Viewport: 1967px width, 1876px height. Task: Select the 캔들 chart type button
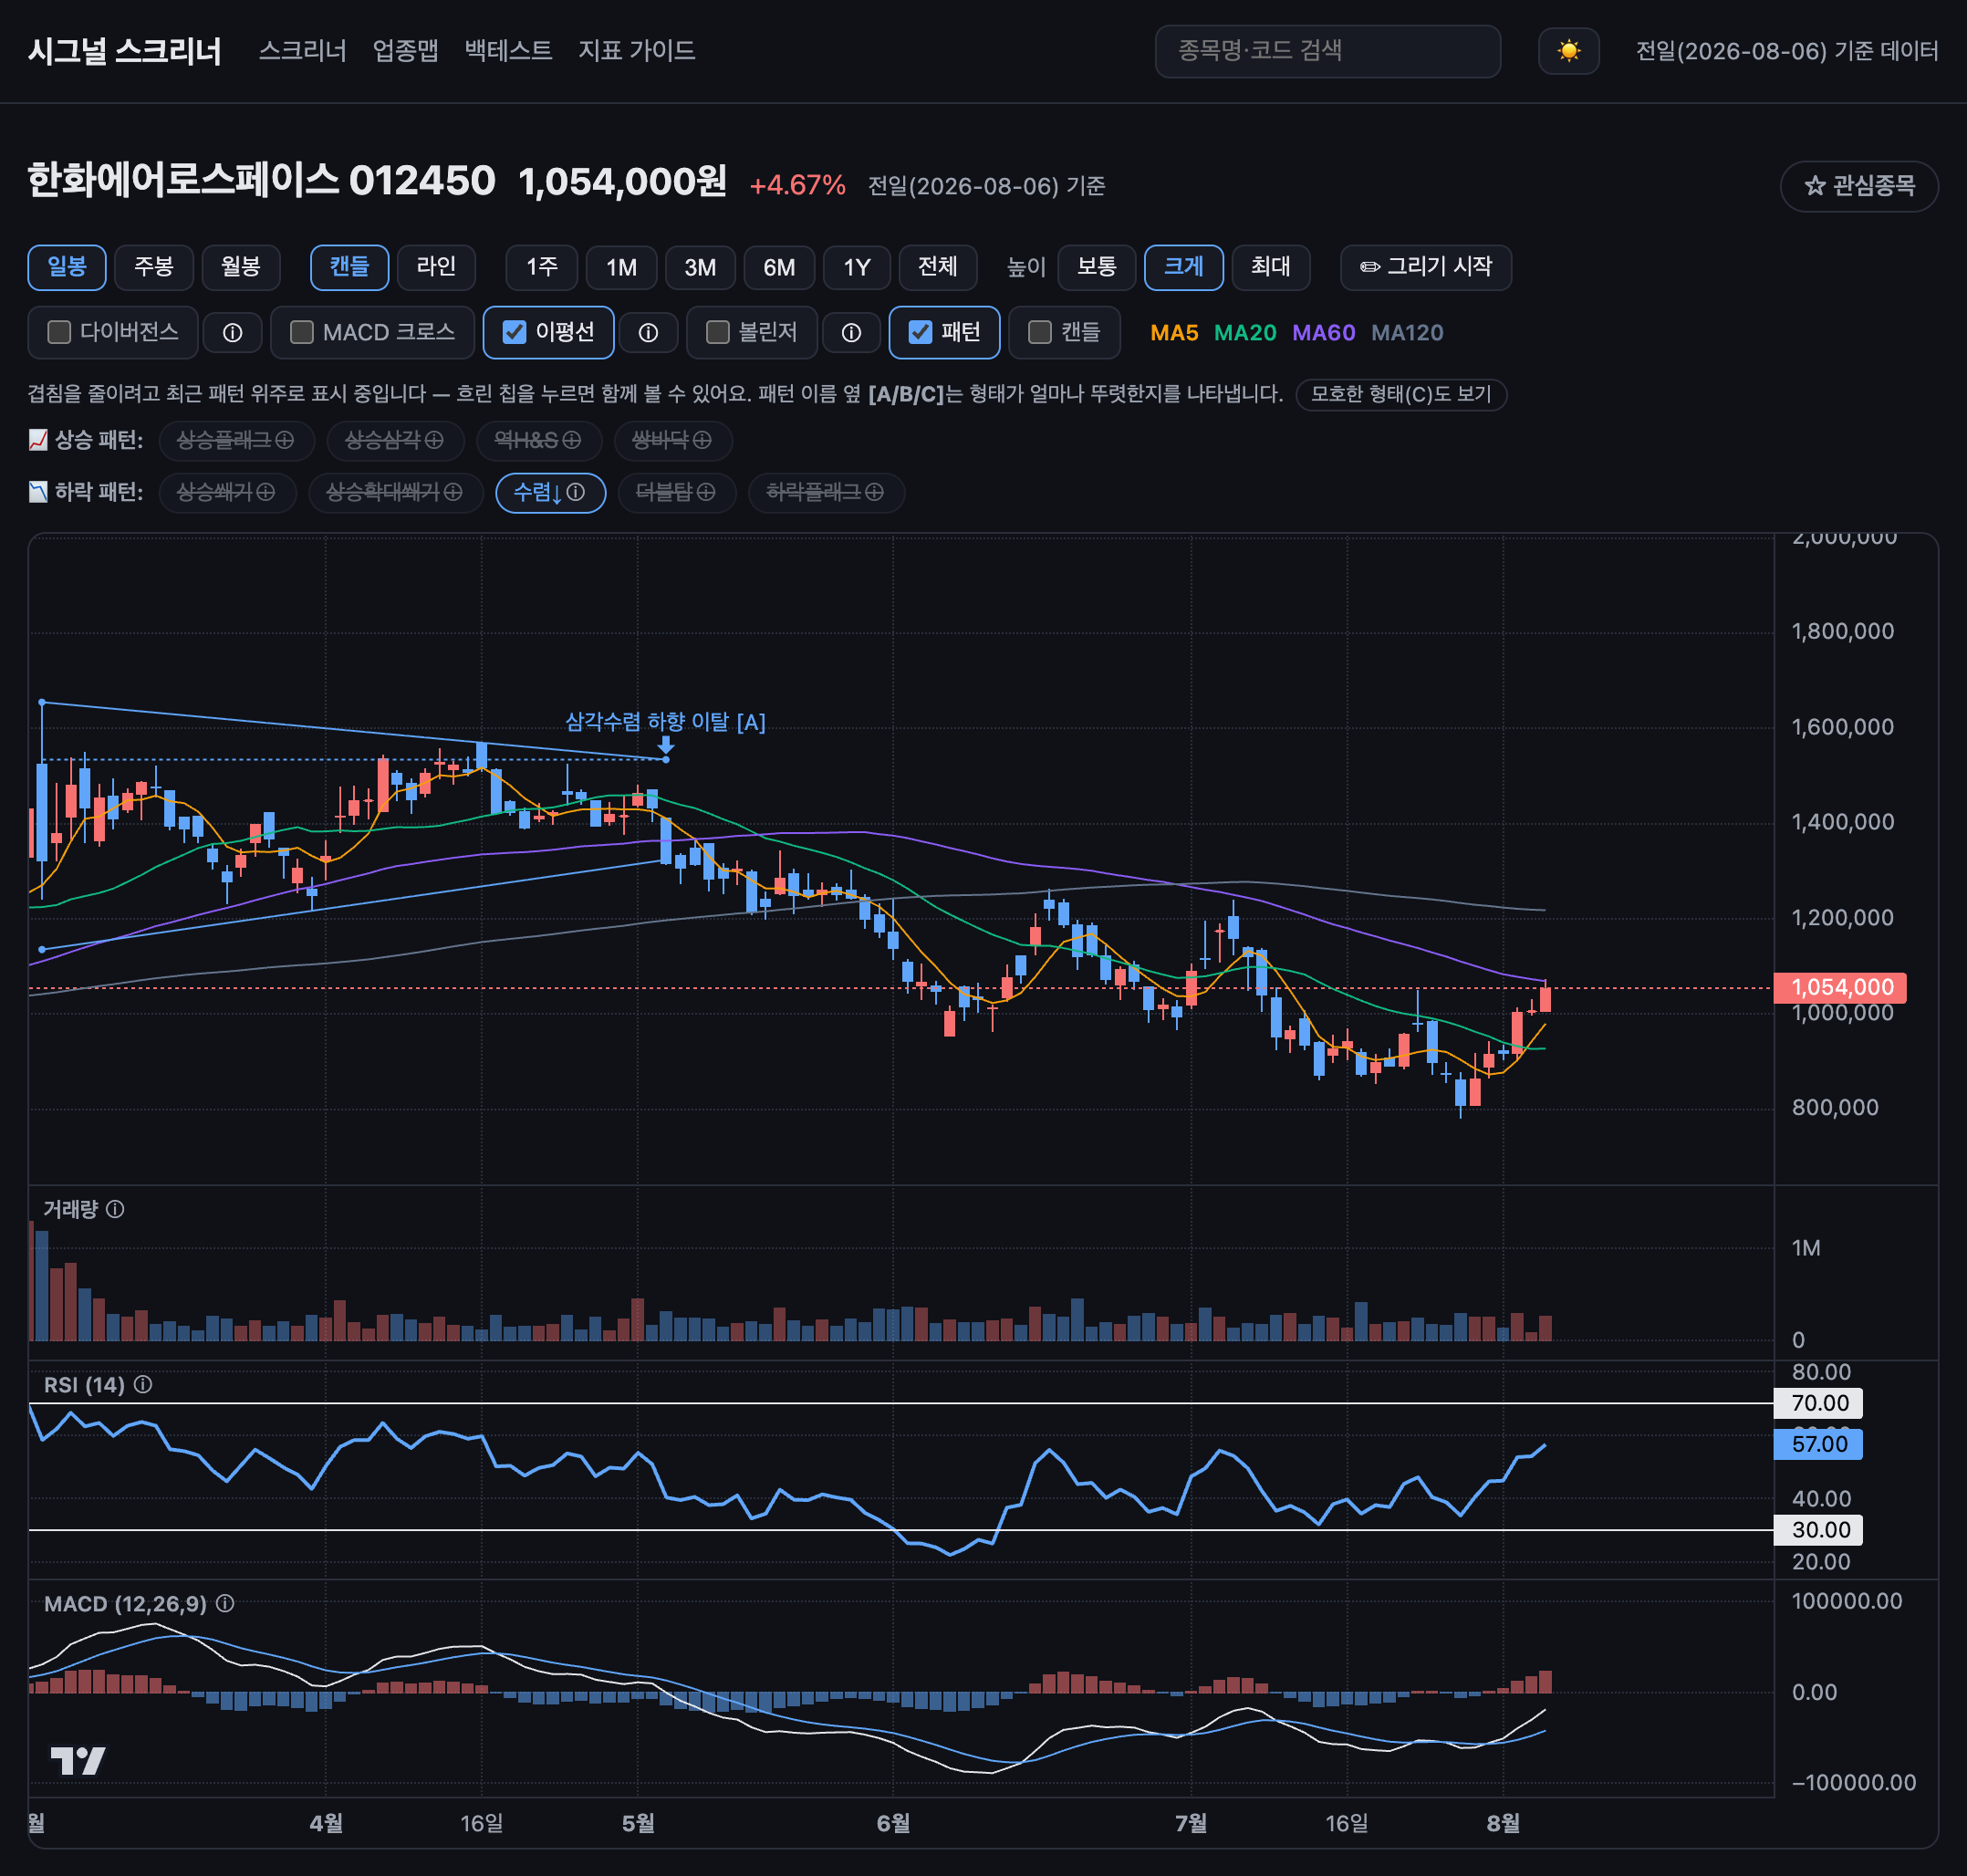[x=350, y=267]
